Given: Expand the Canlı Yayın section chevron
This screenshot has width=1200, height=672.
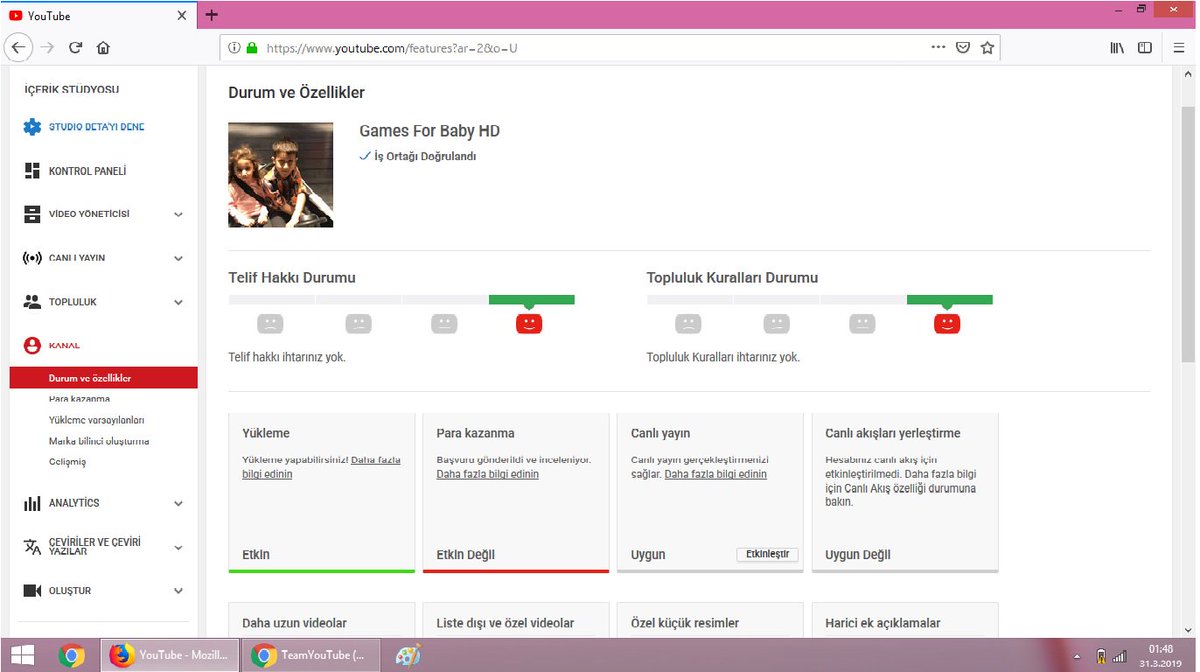Looking at the screenshot, I should point(178,258).
